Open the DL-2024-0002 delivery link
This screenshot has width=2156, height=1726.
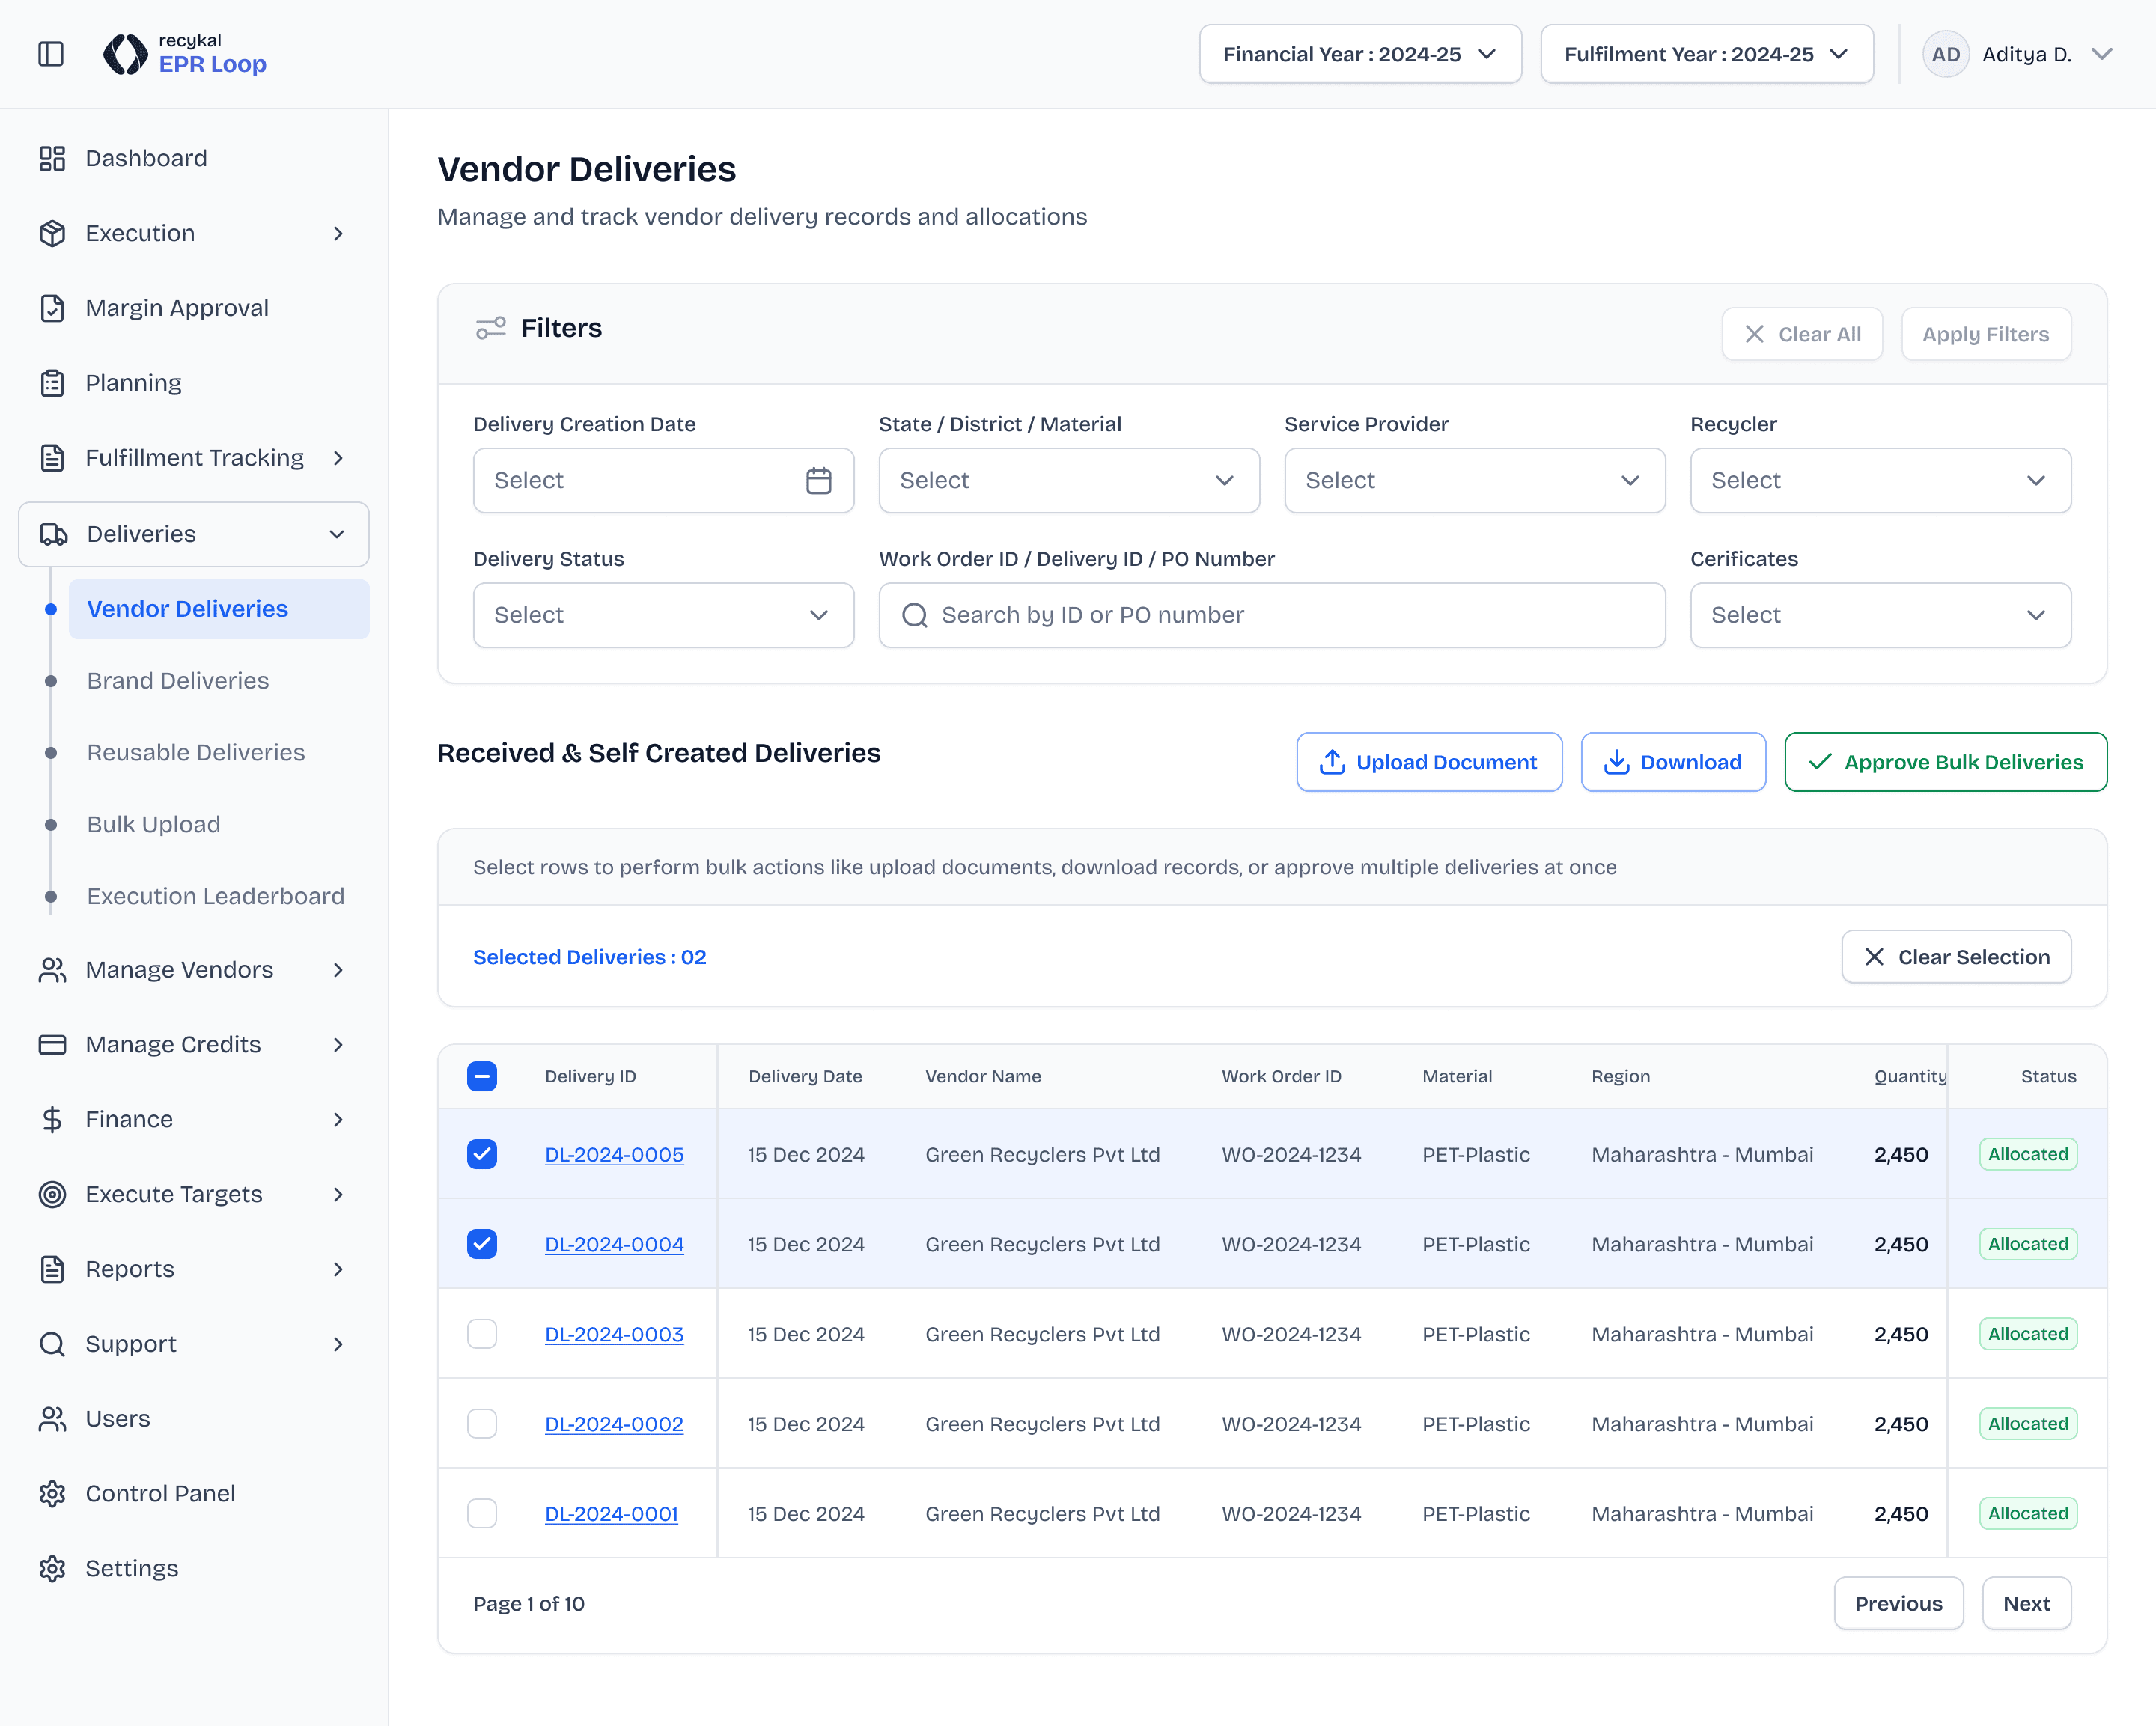[x=614, y=1424]
